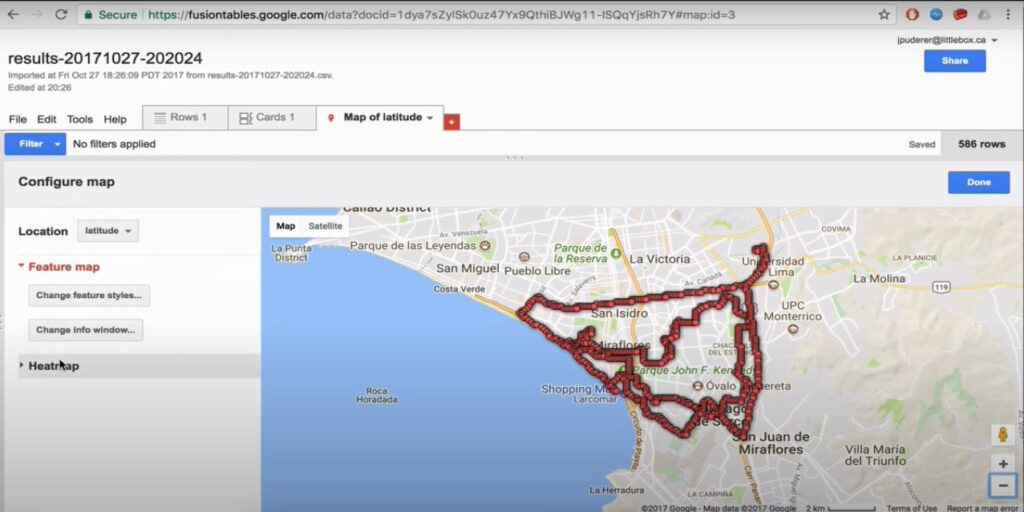The height and width of the screenshot is (512, 1024).
Task: Open the Tools menu
Action: coord(80,119)
